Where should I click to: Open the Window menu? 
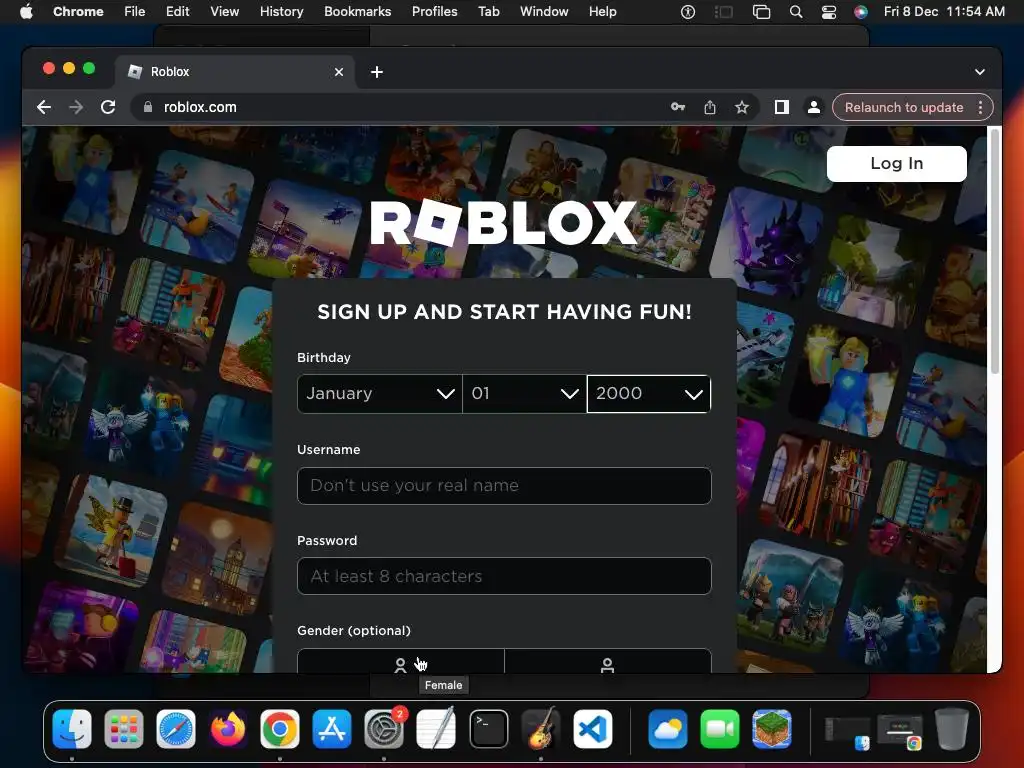(544, 12)
